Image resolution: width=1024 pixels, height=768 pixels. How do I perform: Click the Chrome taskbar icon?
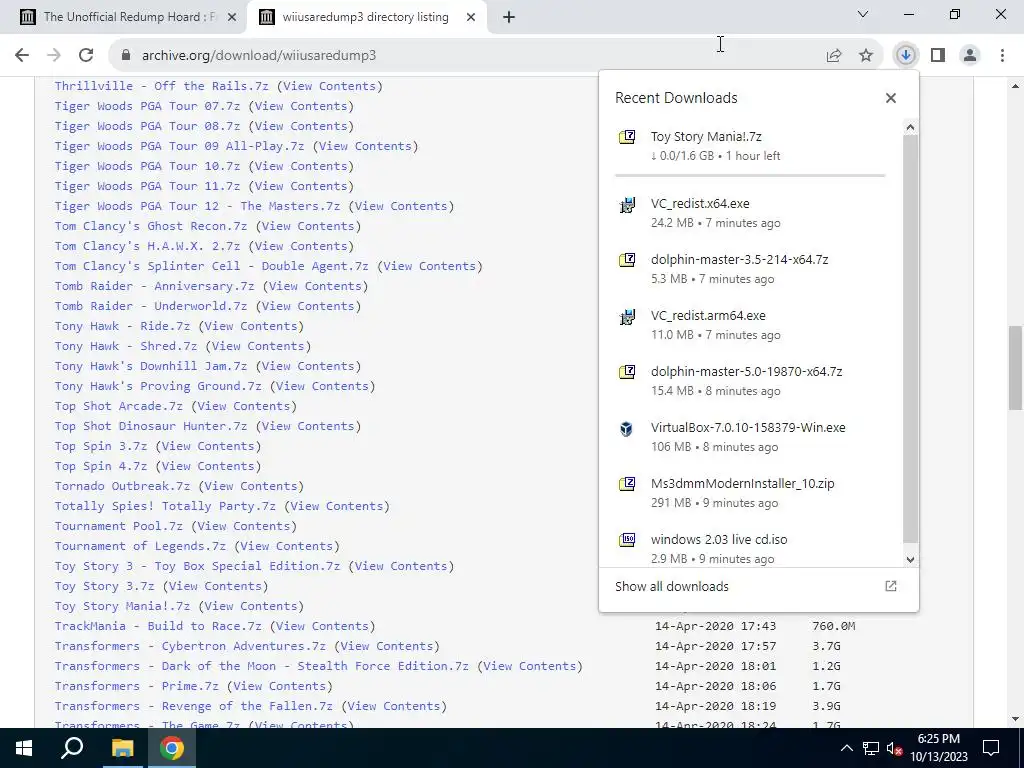pyautogui.click(x=172, y=748)
